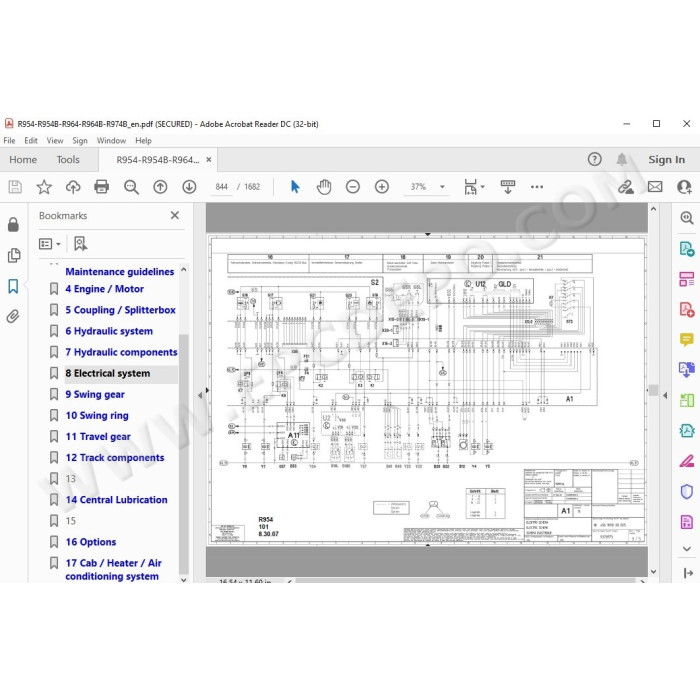The height and width of the screenshot is (700, 700).
Task: Open bookmark 6 Hydraulic system
Action: (x=109, y=331)
